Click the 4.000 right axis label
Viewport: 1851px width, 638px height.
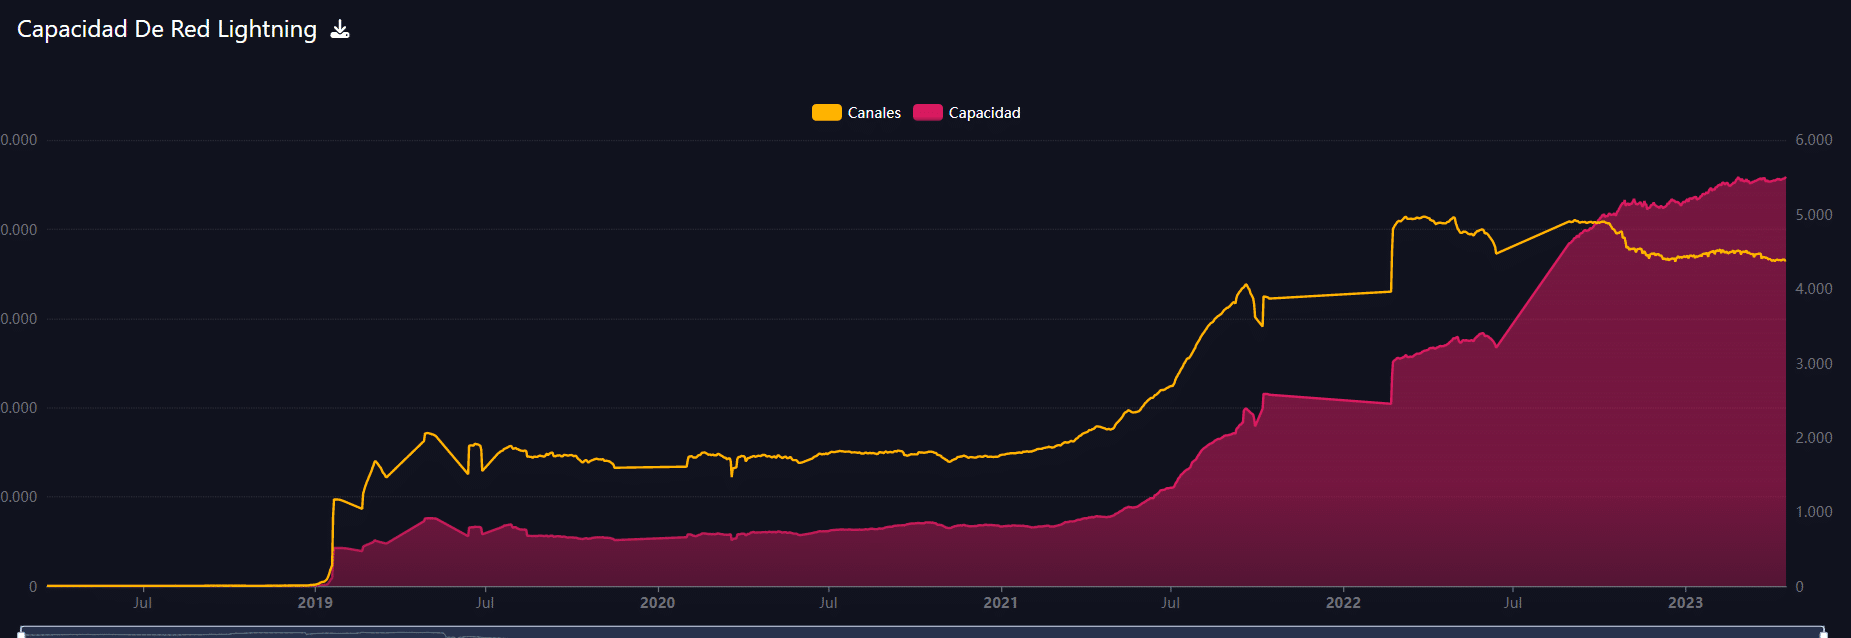pos(1814,289)
